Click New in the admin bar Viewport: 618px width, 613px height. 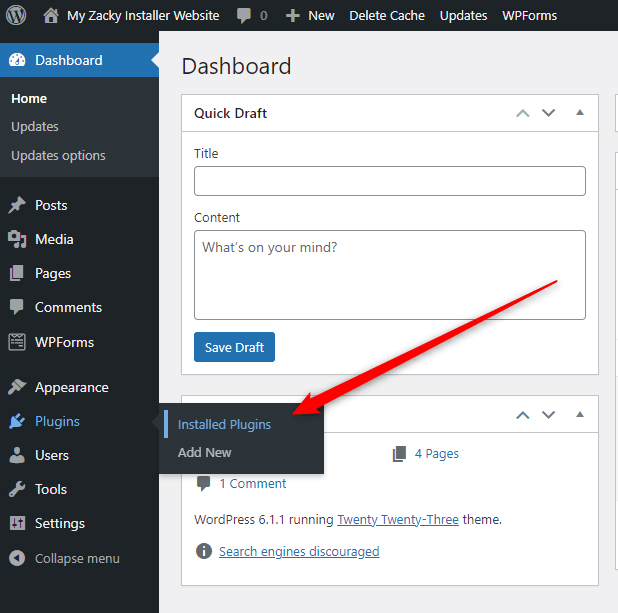click(x=321, y=16)
